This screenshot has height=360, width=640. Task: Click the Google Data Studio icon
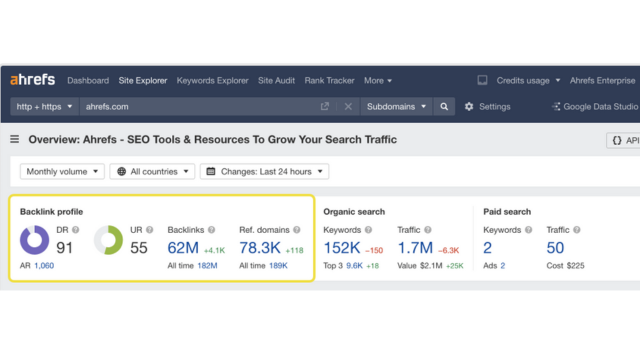coord(556,107)
